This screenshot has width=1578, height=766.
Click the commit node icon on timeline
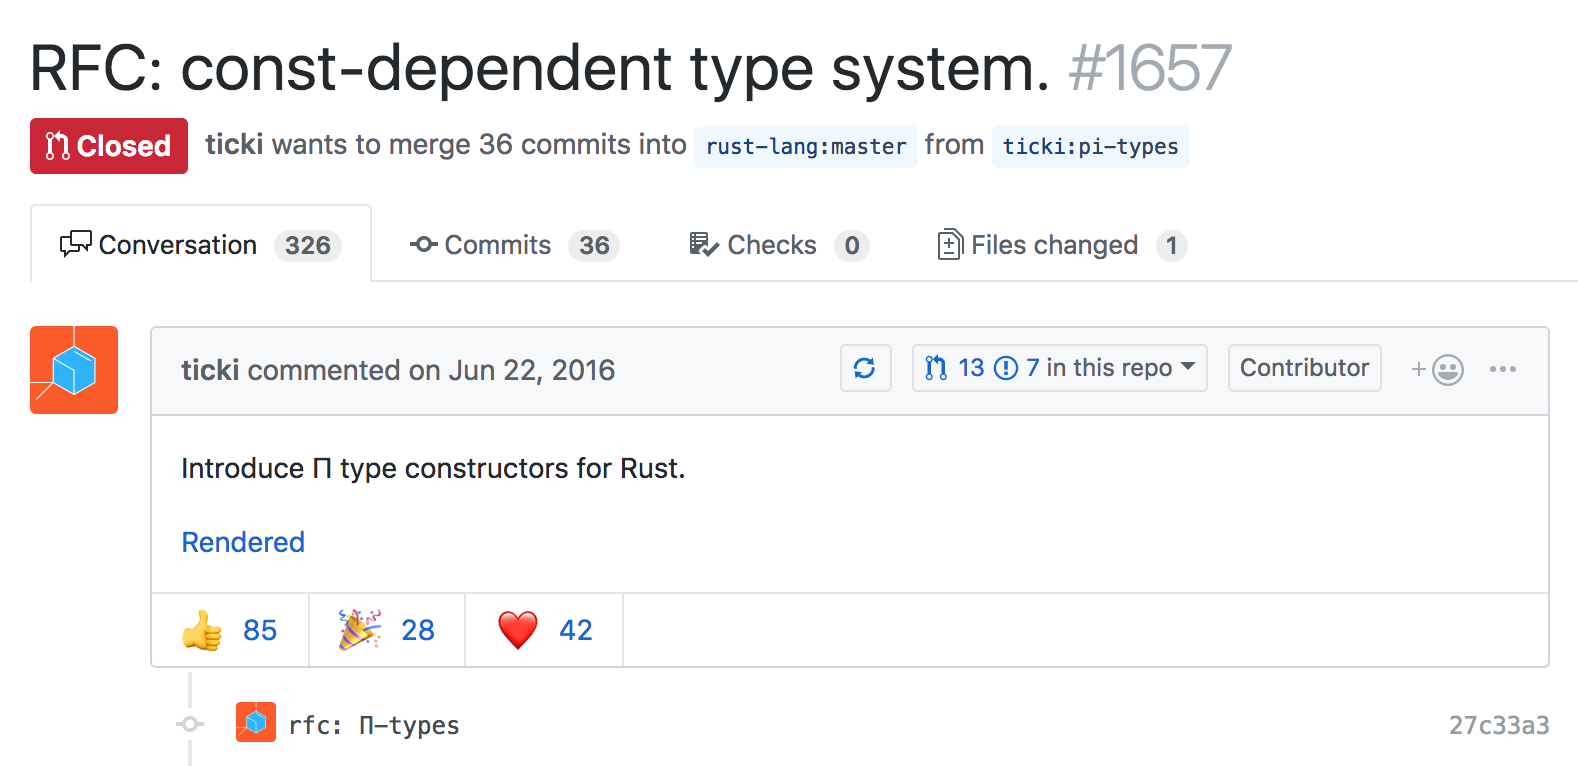tap(190, 724)
